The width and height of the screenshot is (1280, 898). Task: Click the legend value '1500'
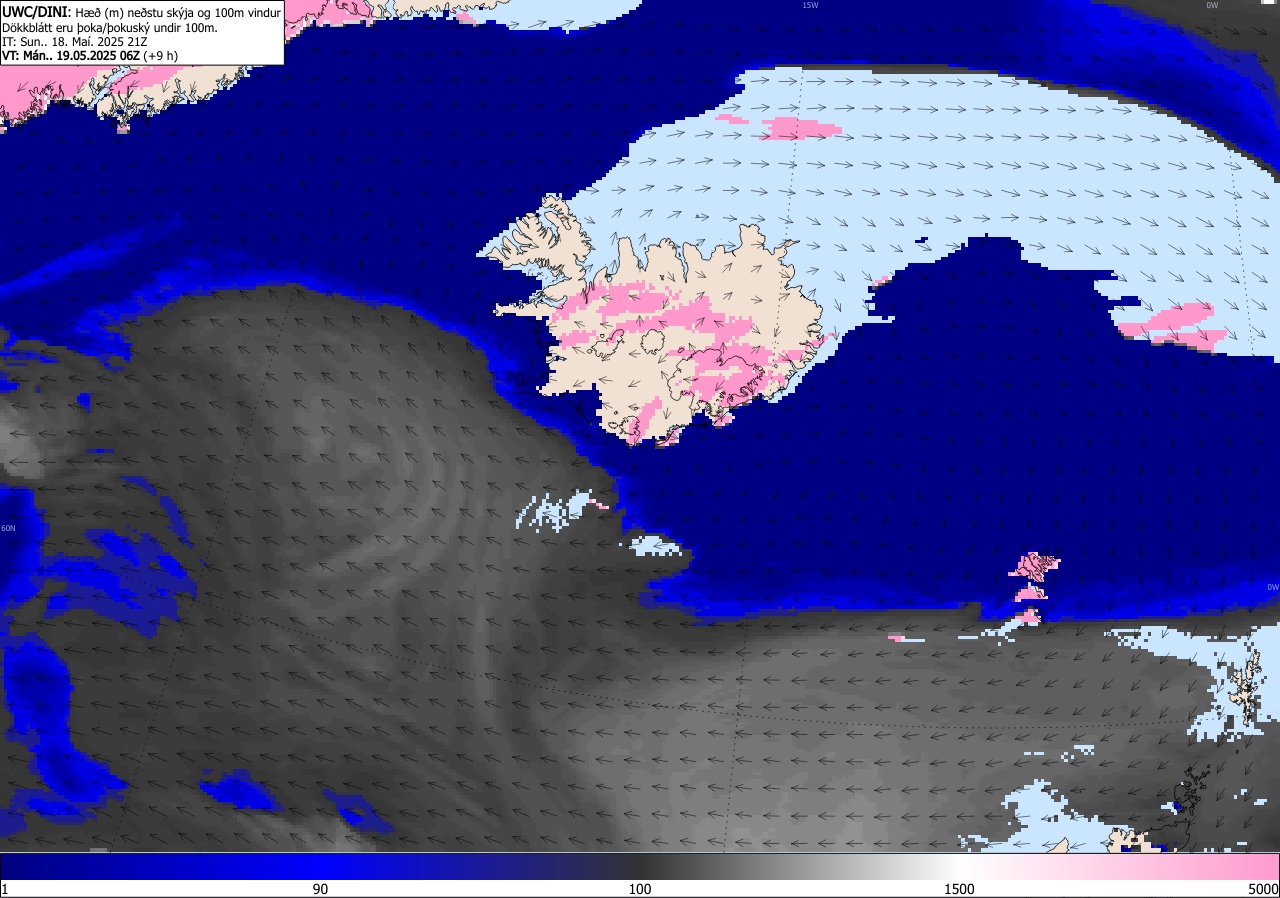(960, 889)
